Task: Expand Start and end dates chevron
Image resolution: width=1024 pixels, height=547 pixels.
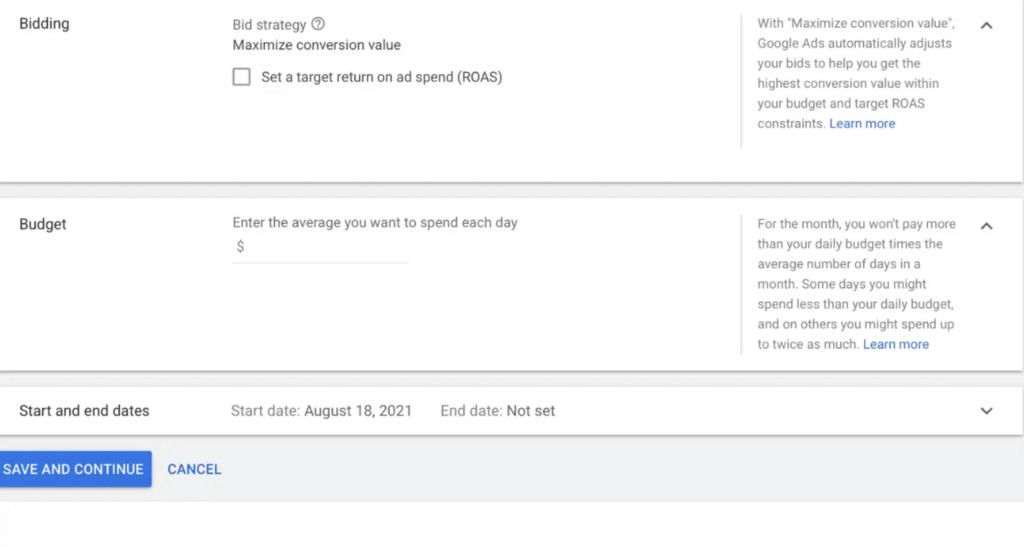Action: 986,410
